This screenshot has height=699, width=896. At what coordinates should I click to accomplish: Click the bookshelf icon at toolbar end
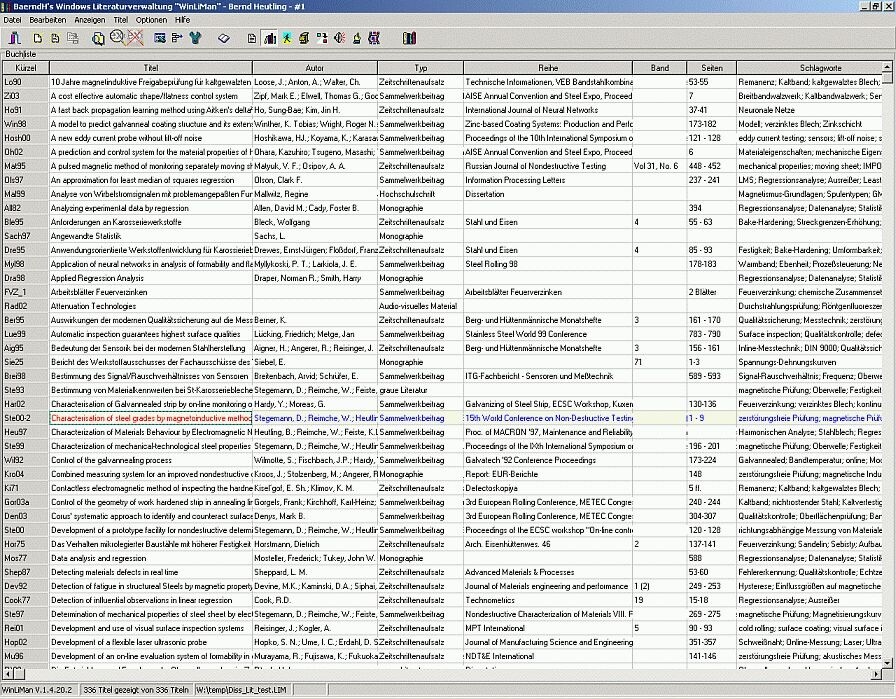tap(409, 38)
